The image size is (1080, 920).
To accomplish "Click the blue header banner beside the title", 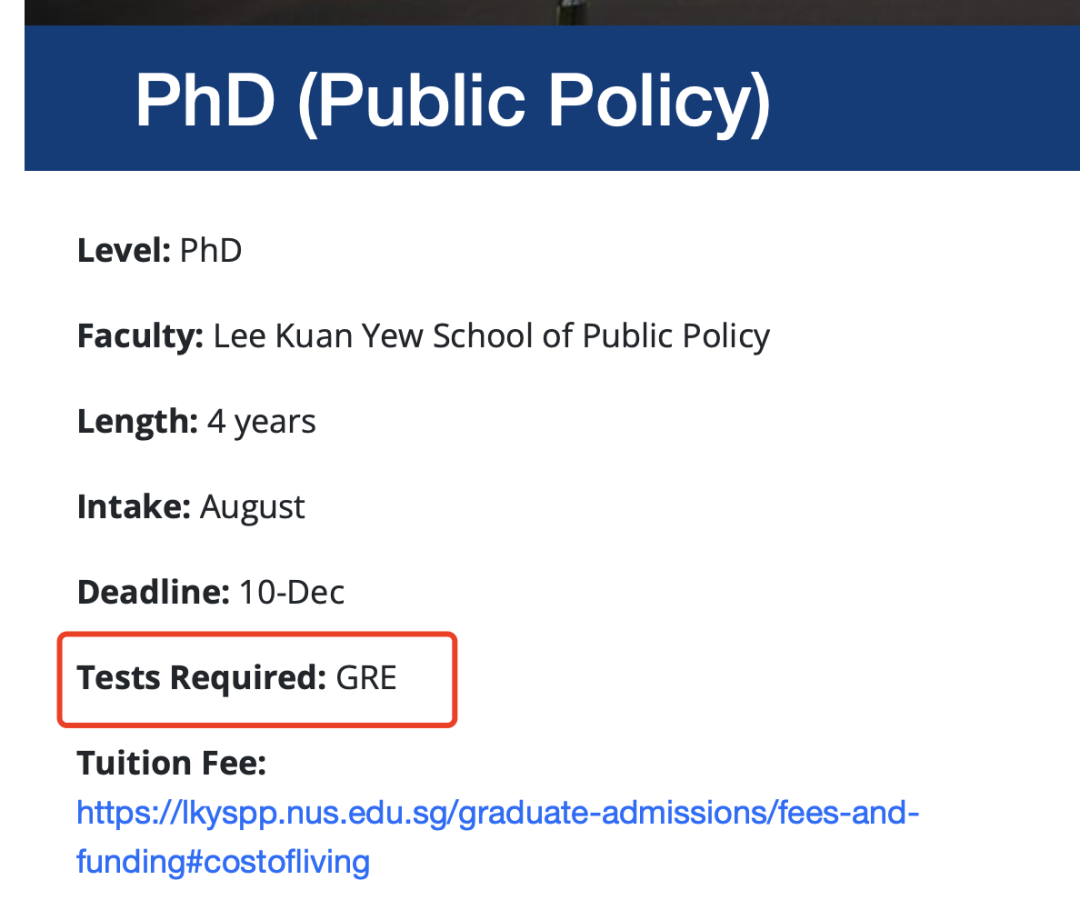I will (x=923, y=98).
